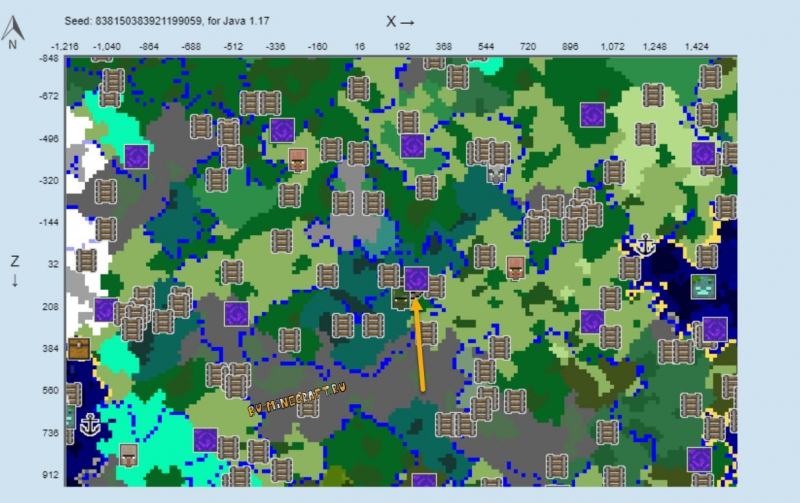
Task: Select the shipwreck anchor in the southwest ocean
Action: click(90, 424)
